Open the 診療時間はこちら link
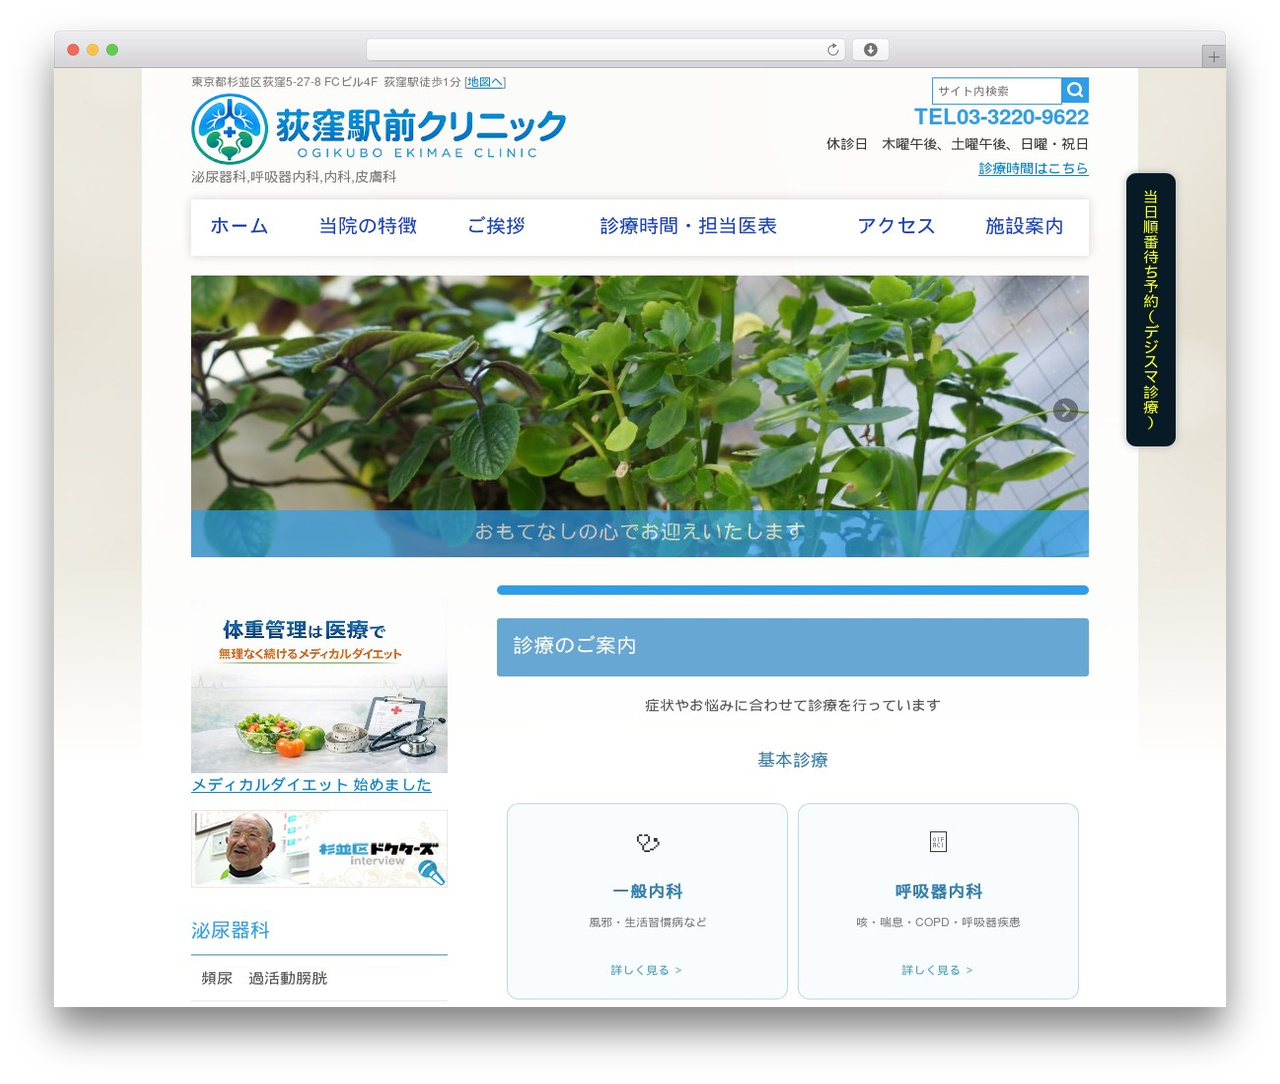Image resolution: width=1280 pixels, height=1084 pixels. pos(1033,168)
